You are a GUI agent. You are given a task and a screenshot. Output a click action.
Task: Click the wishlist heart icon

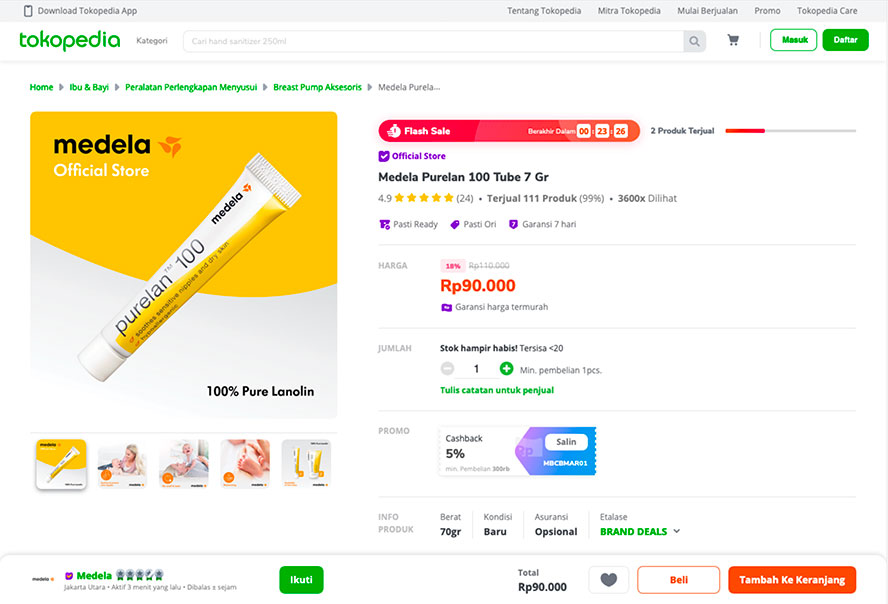pyautogui.click(x=608, y=580)
